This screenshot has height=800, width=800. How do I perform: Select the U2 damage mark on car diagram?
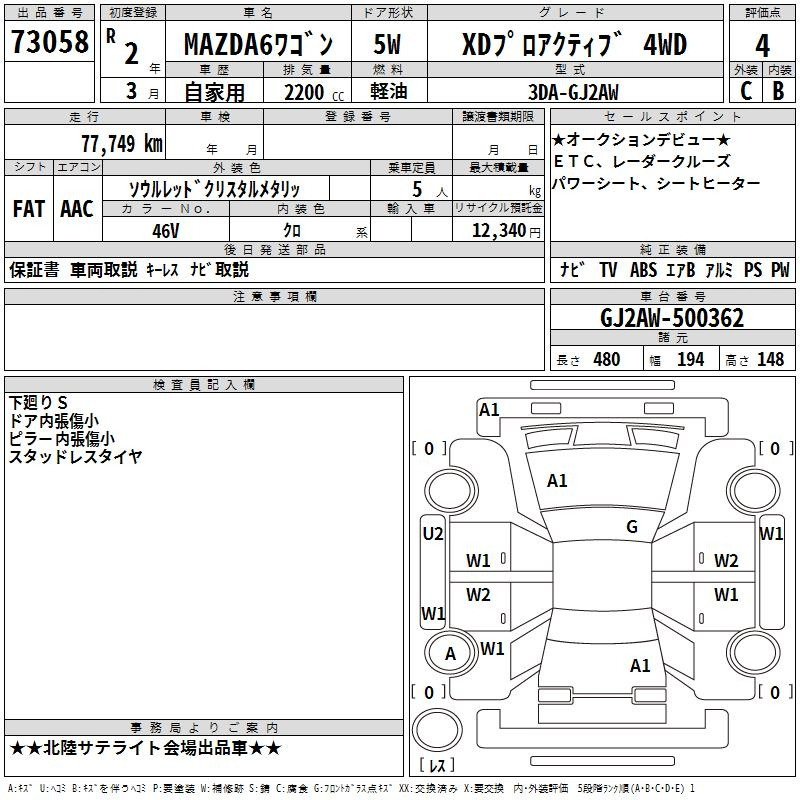[432, 534]
